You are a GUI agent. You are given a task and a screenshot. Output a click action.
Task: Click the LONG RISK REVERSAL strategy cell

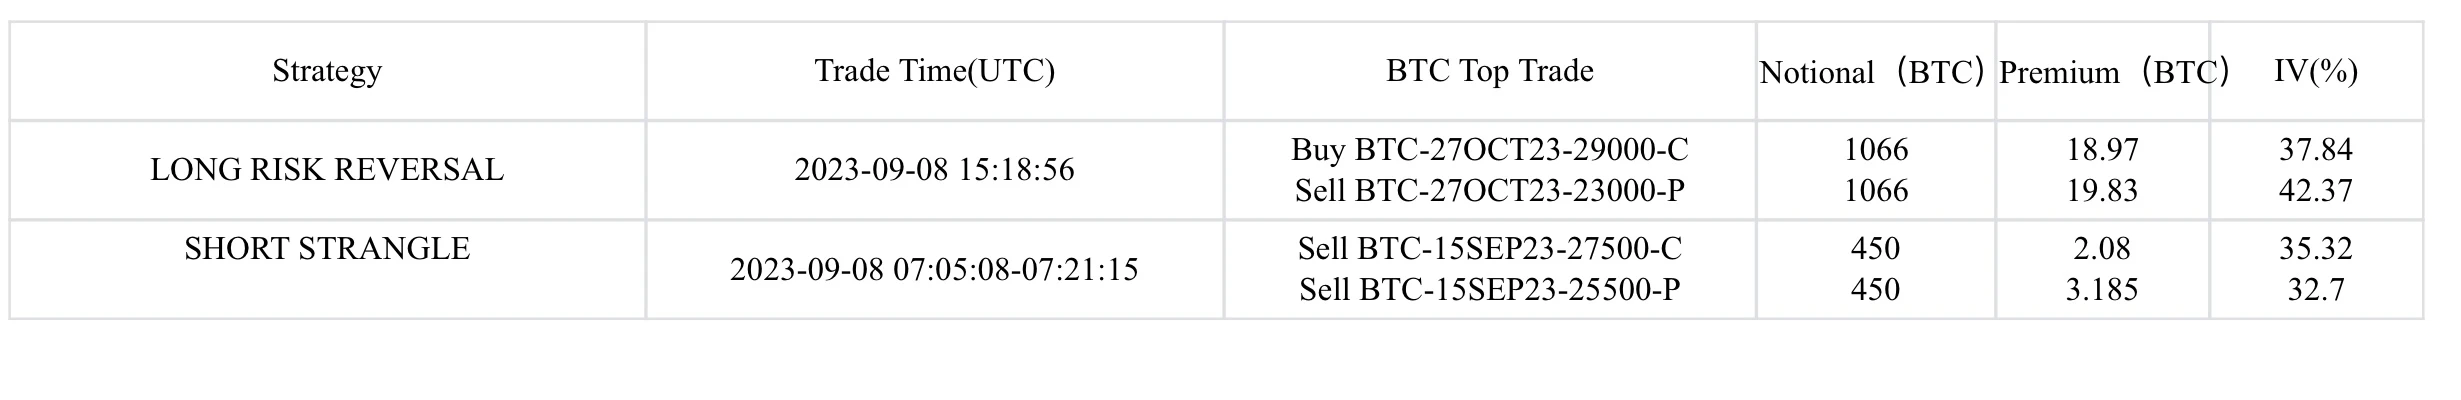click(x=327, y=170)
